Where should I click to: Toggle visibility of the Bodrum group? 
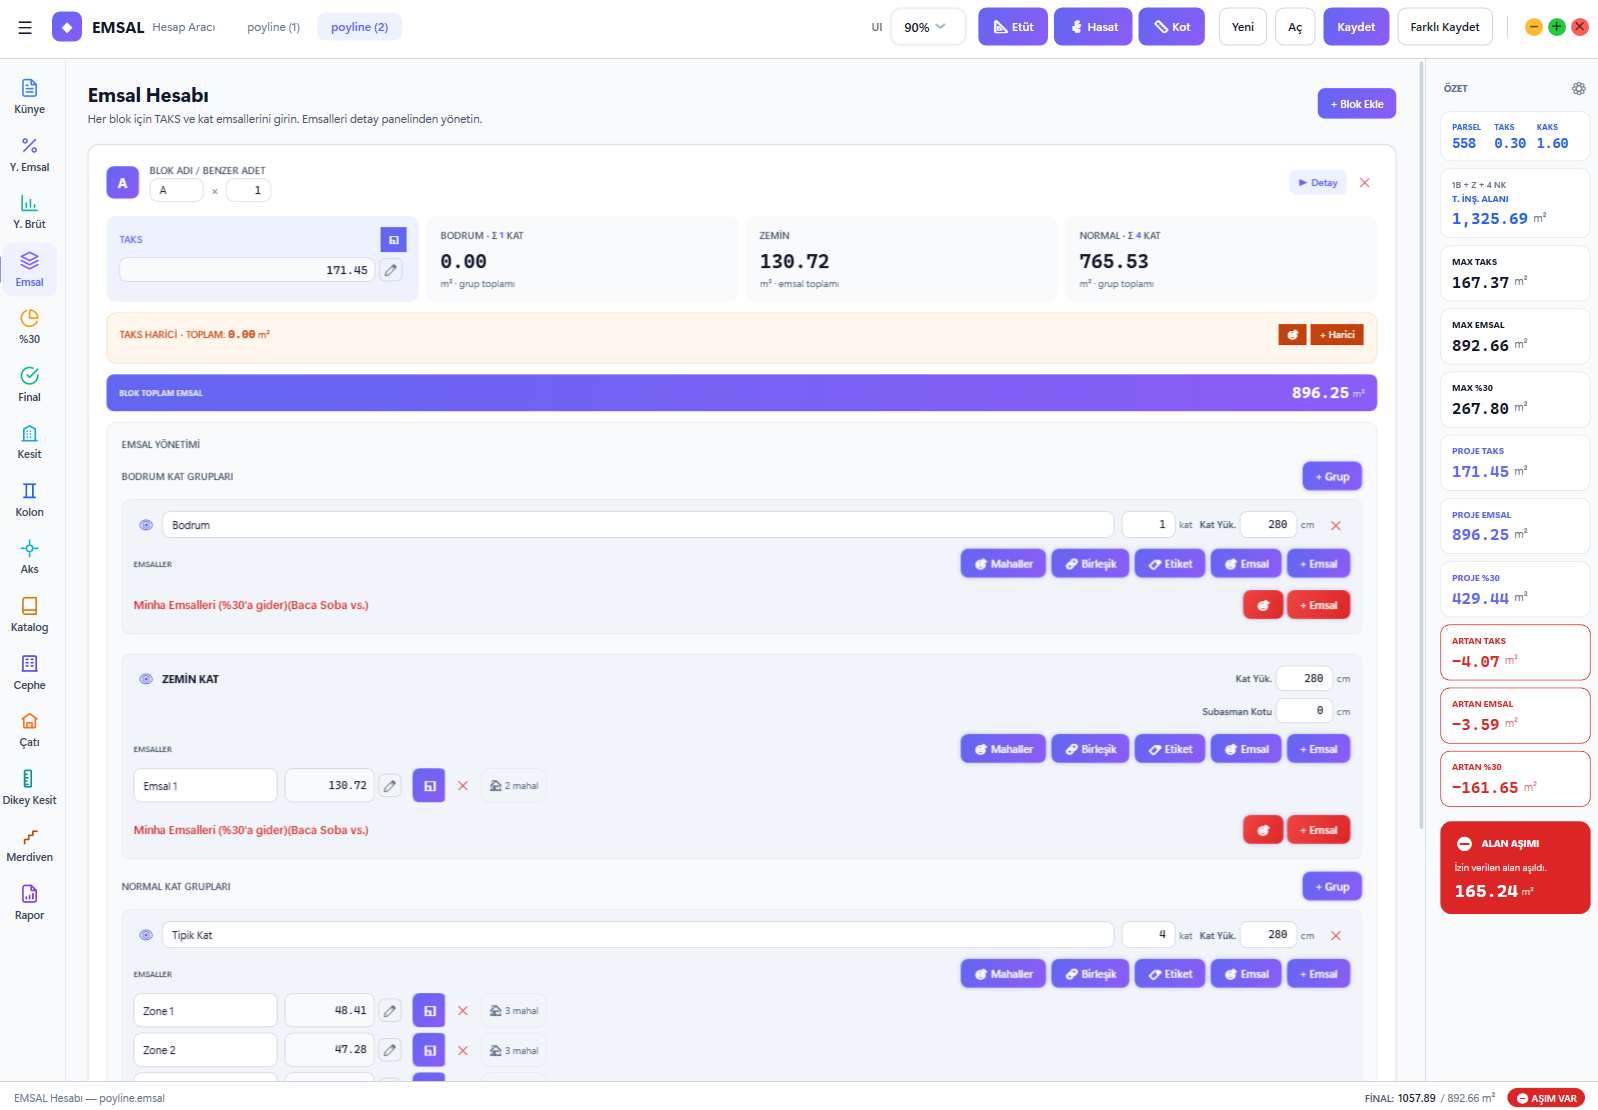coord(146,525)
